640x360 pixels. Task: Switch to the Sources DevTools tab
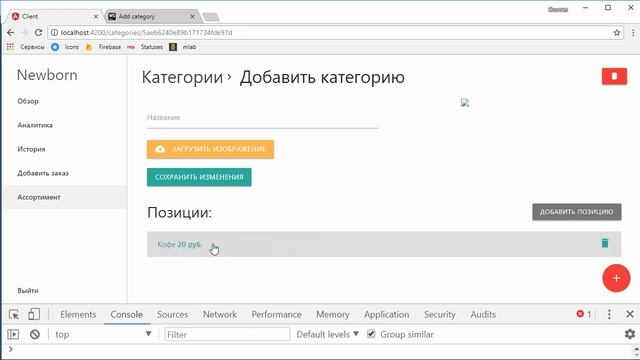(172, 314)
